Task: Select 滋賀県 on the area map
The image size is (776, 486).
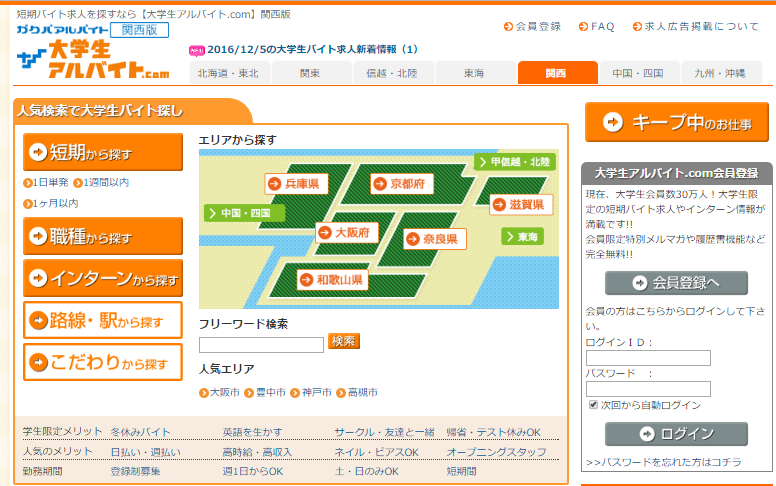Action: pyautogui.click(x=521, y=204)
